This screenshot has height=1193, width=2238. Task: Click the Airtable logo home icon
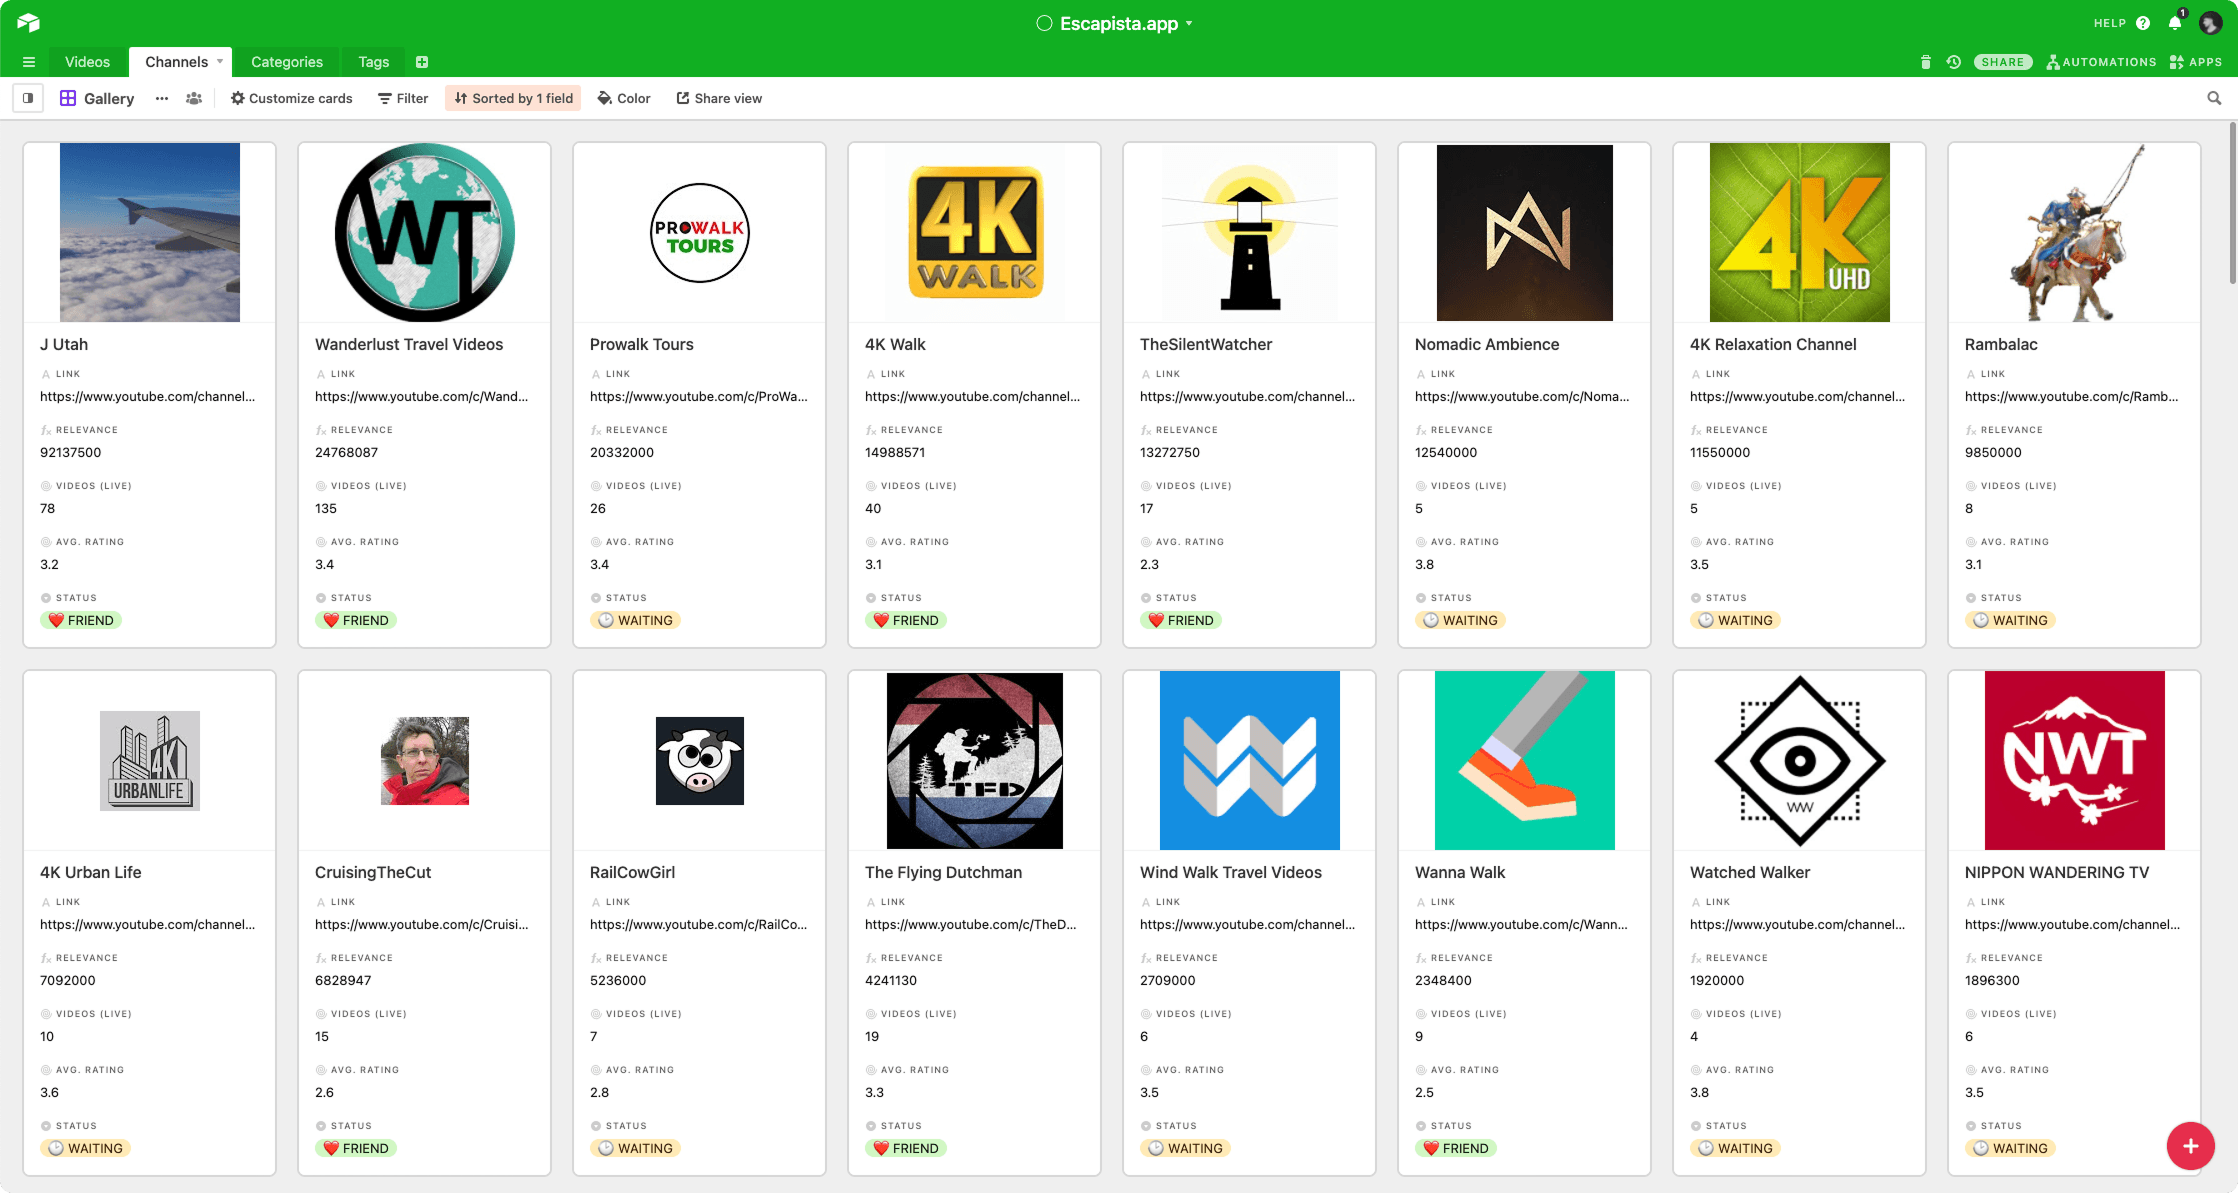click(x=28, y=22)
